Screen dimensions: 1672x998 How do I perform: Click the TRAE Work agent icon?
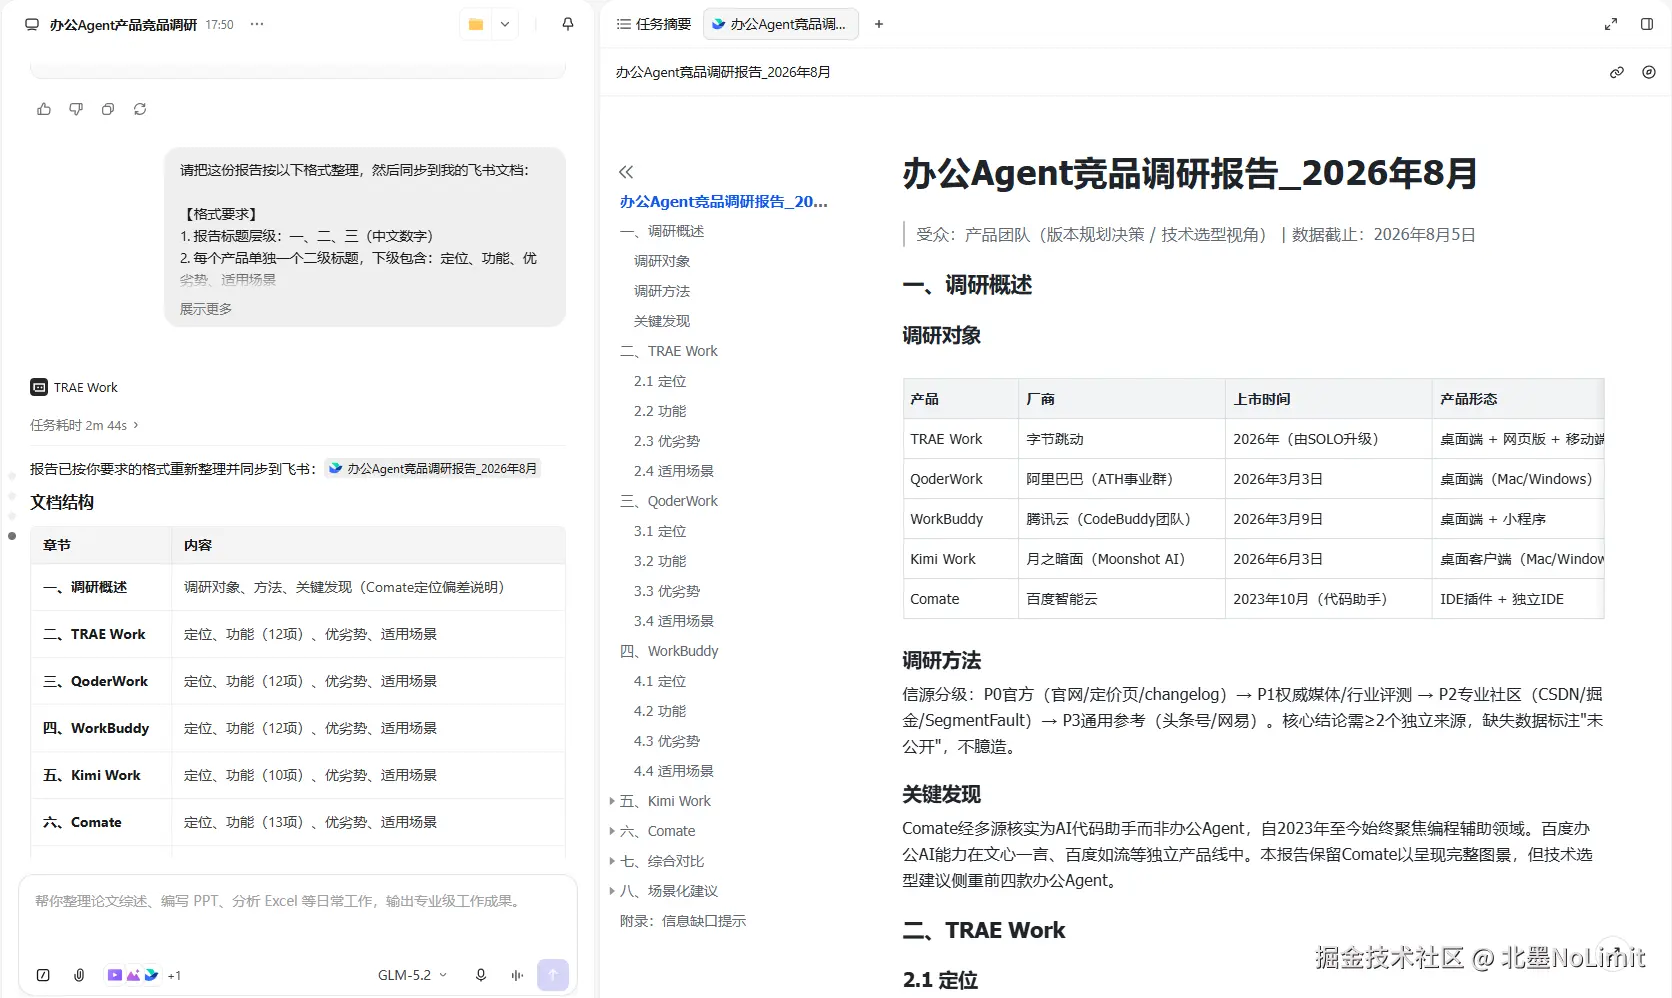pyautogui.click(x=39, y=387)
